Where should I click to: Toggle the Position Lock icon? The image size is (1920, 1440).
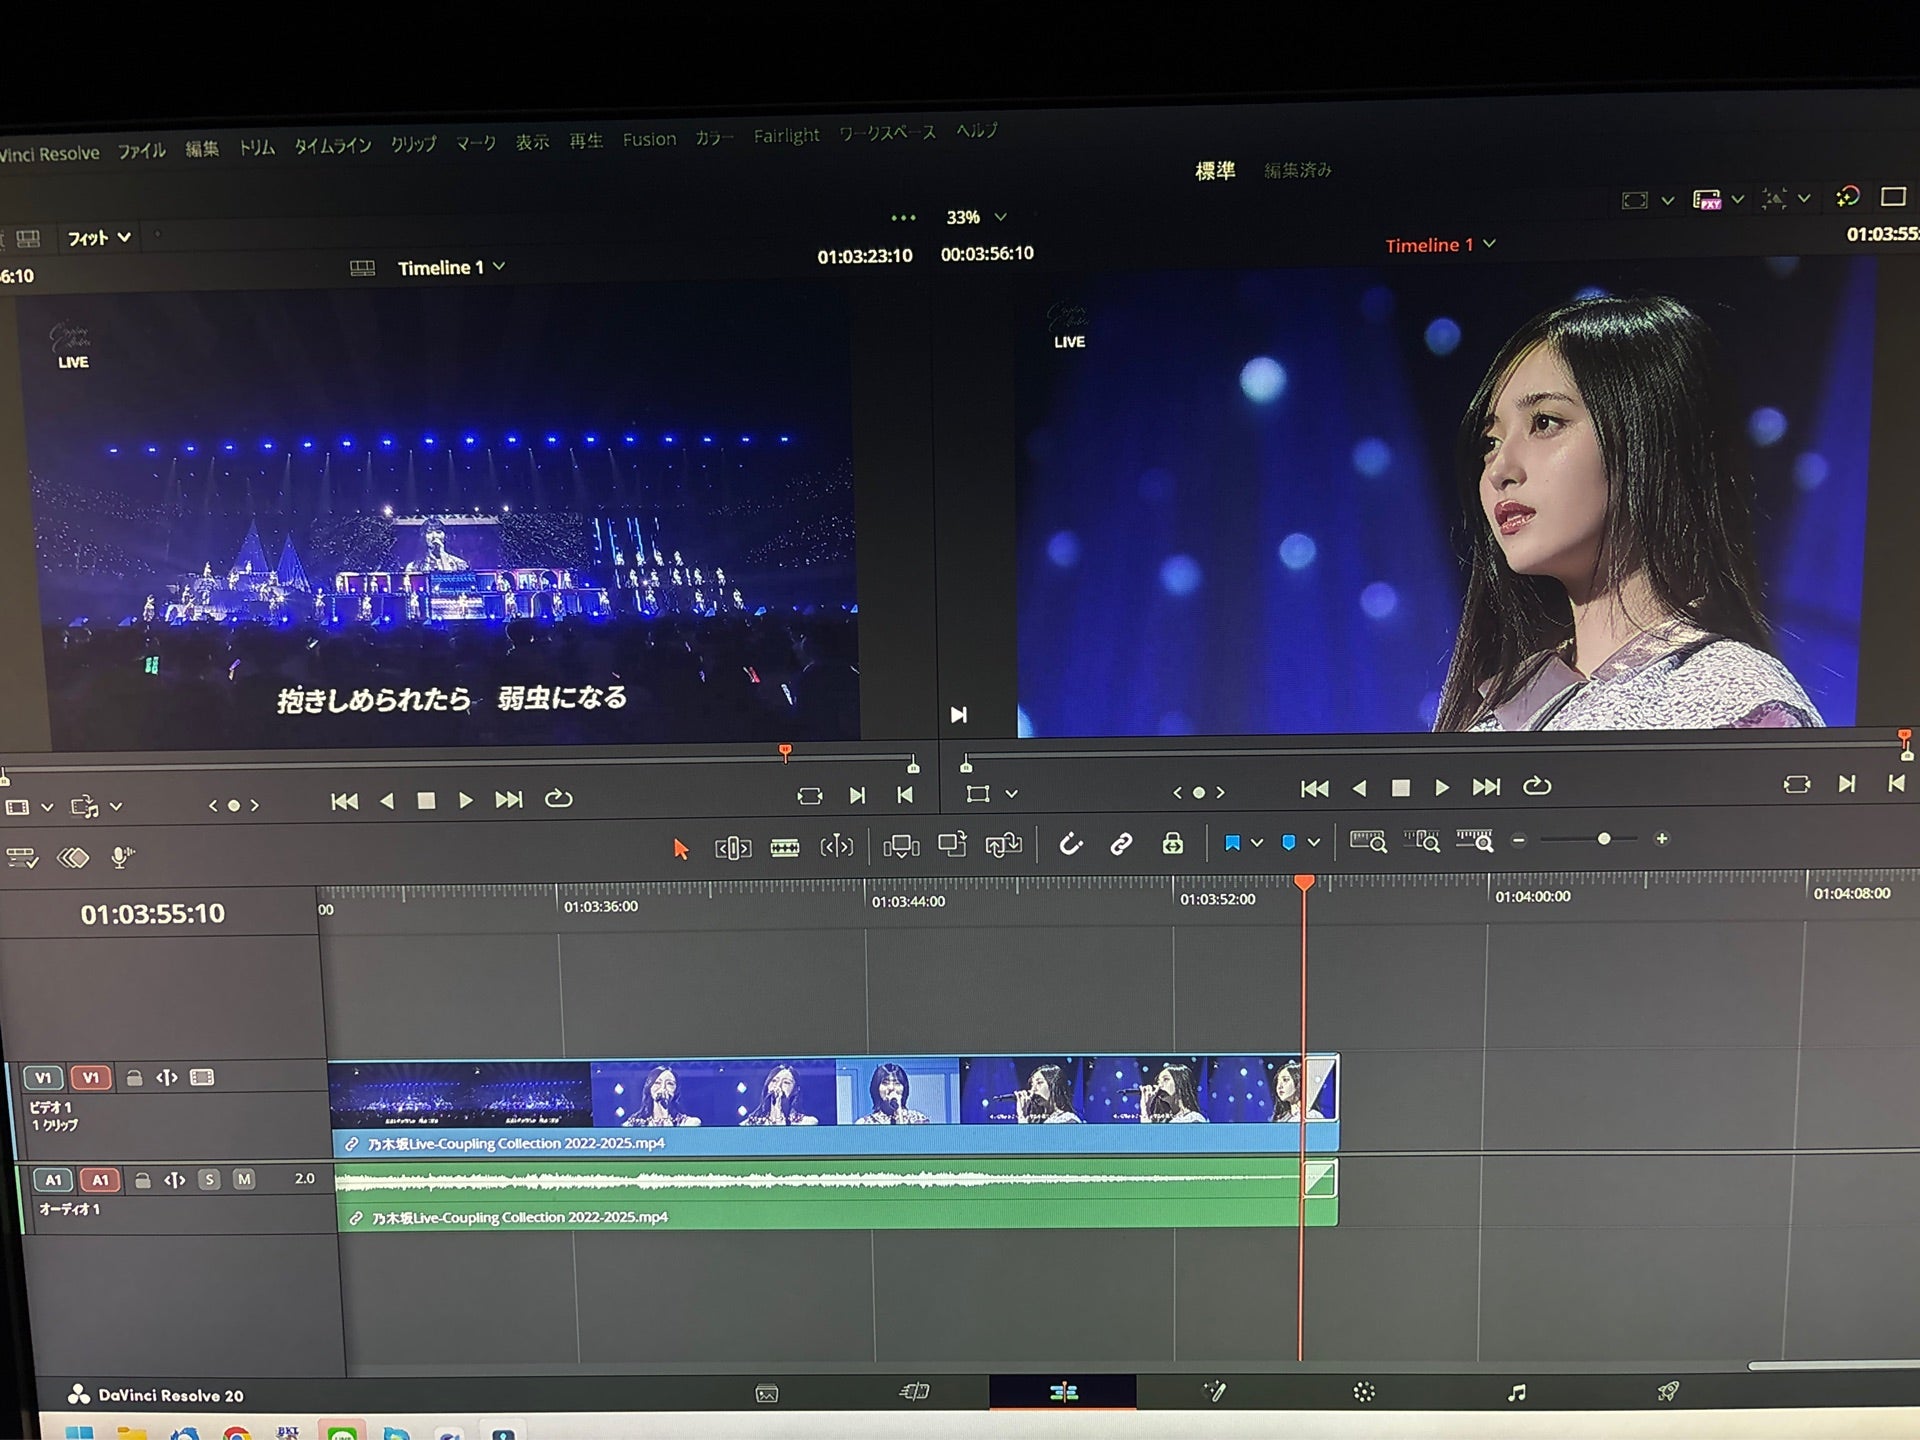pyautogui.click(x=1173, y=843)
